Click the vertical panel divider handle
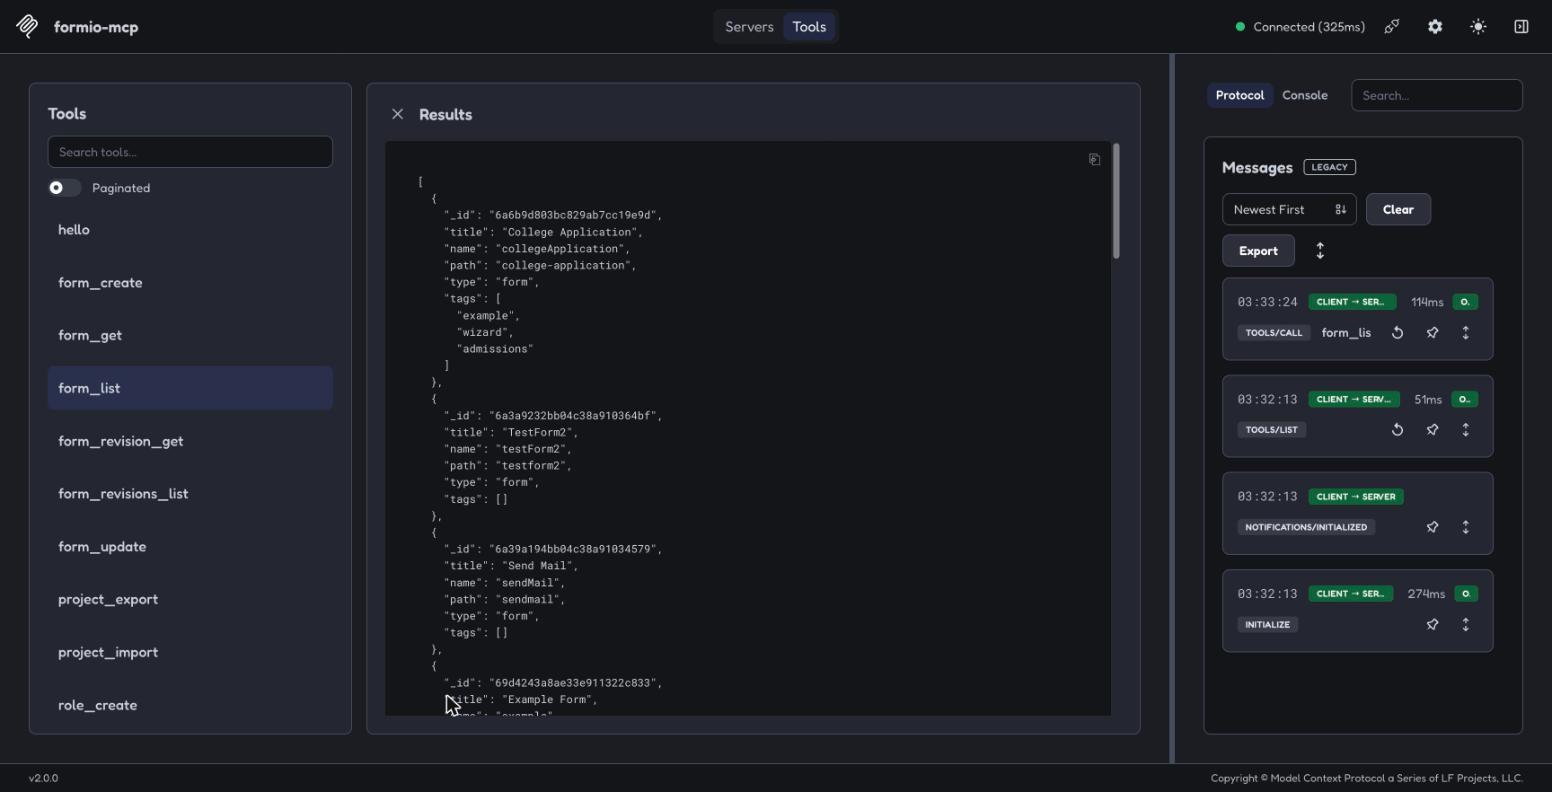Viewport: 1552px width, 792px height. (1172, 408)
